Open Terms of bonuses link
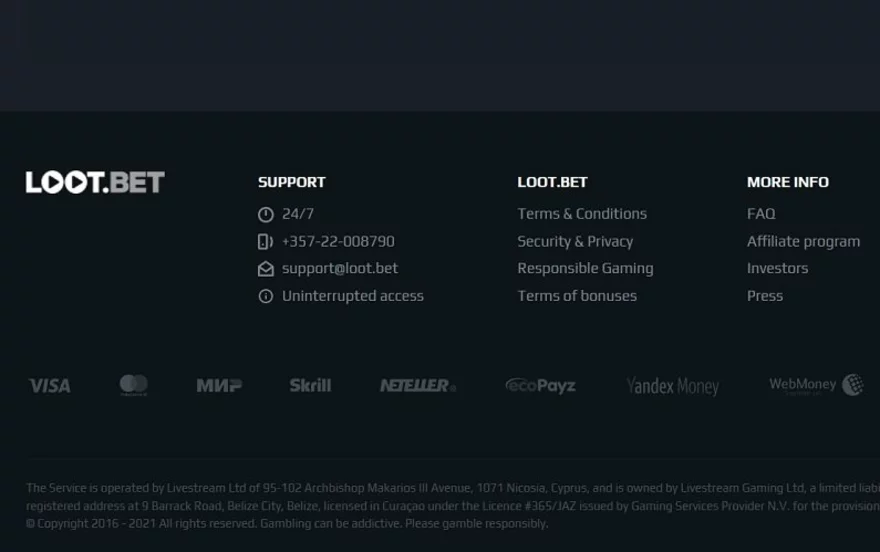880x552 pixels. [x=577, y=296]
